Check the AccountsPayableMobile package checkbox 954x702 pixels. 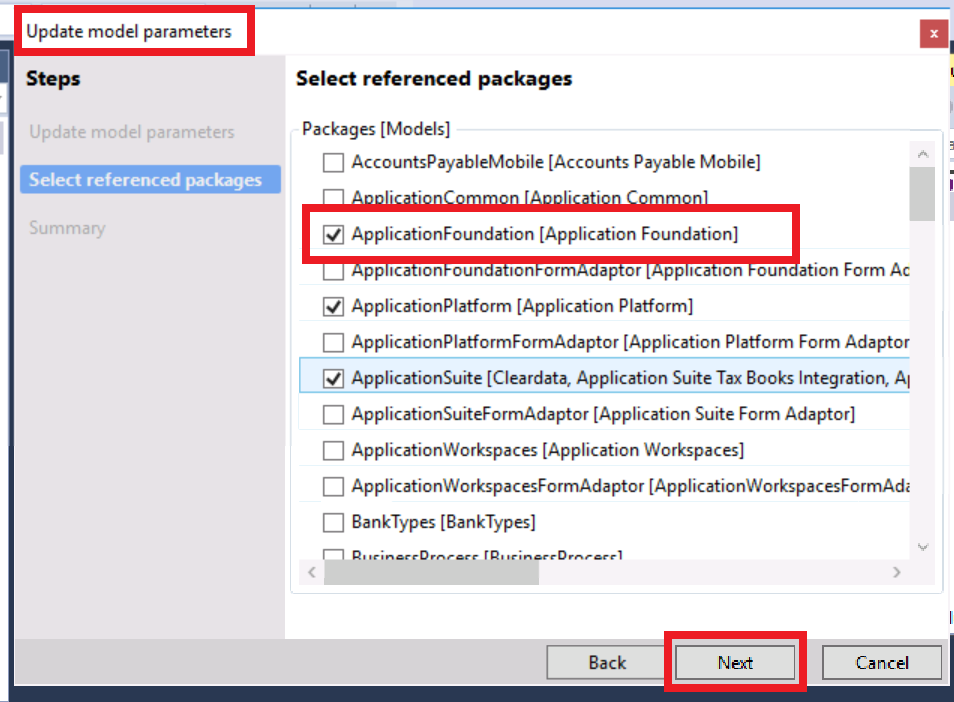point(333,162)
